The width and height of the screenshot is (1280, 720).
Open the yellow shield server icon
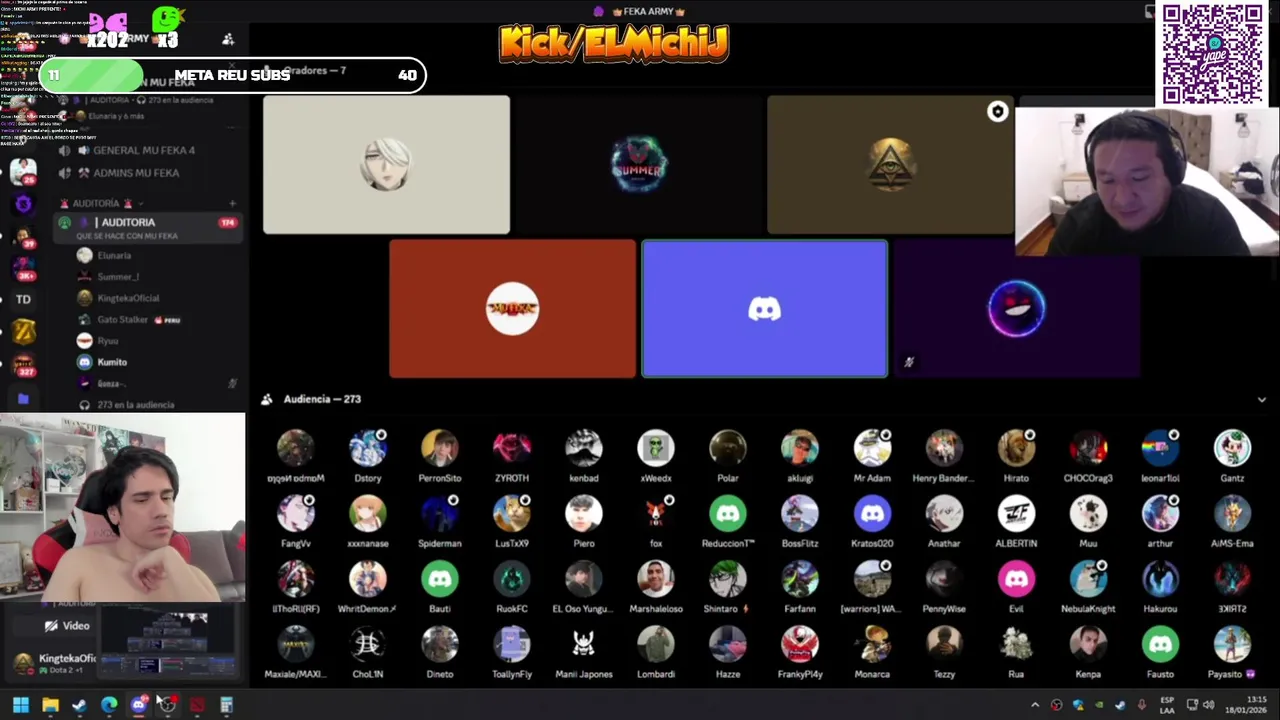tap(23, 332)
